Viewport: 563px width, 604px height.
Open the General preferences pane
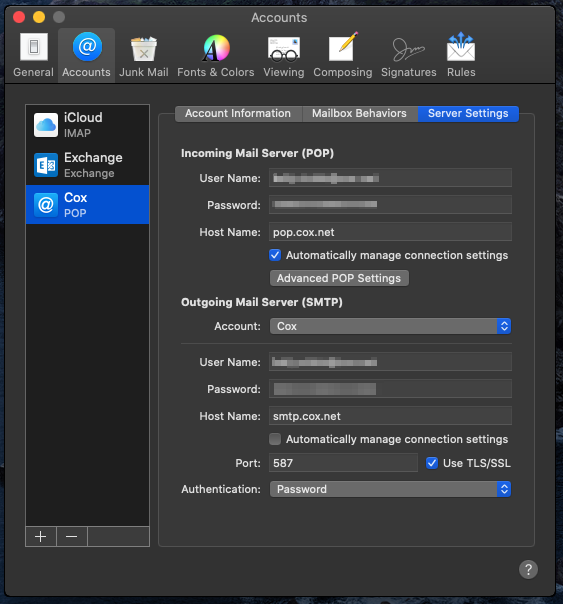click(34, 55)
